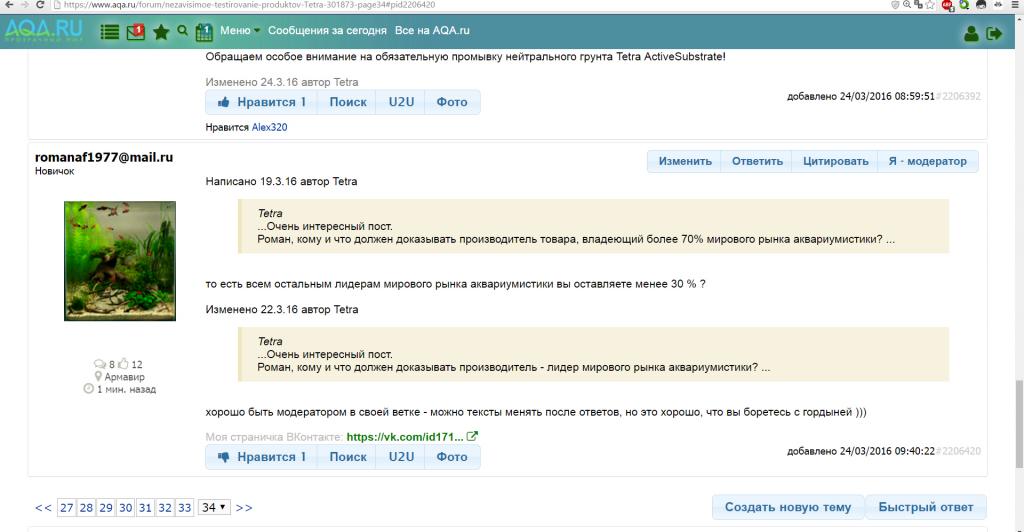Click U2U under romanaf1977 post
Image resolution: width=1024 pixels, height=532 pixels.
pyautogui.click(x=401, y=457)
